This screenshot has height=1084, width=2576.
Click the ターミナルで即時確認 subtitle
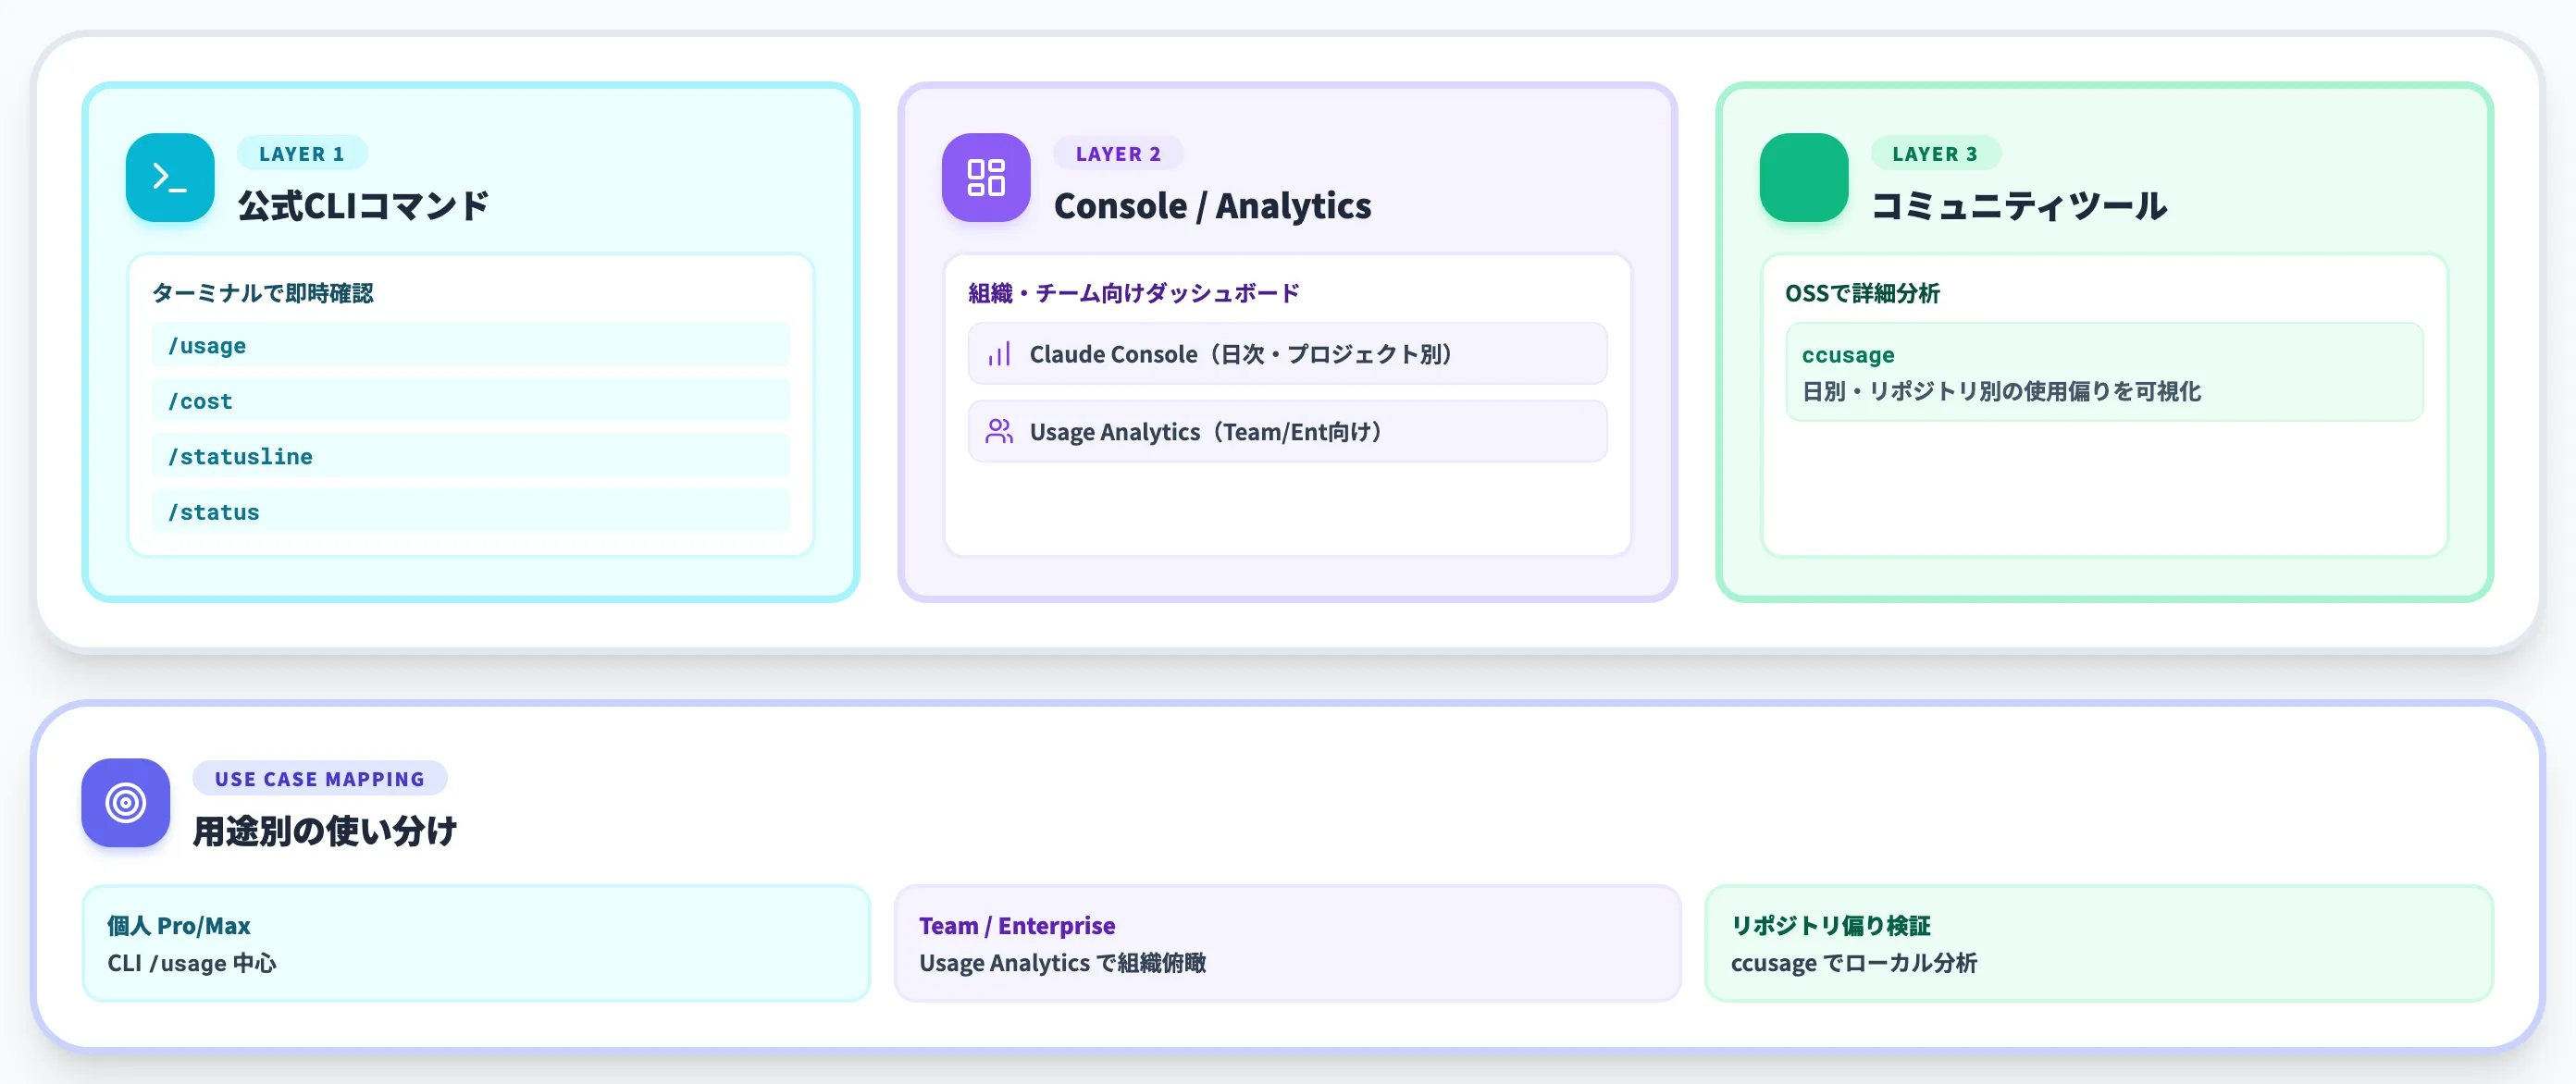pos(263,293)
